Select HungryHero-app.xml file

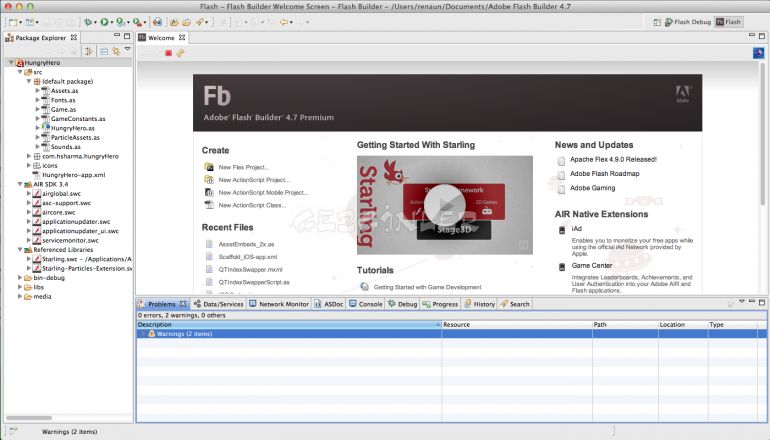click(x=74, y=175)
